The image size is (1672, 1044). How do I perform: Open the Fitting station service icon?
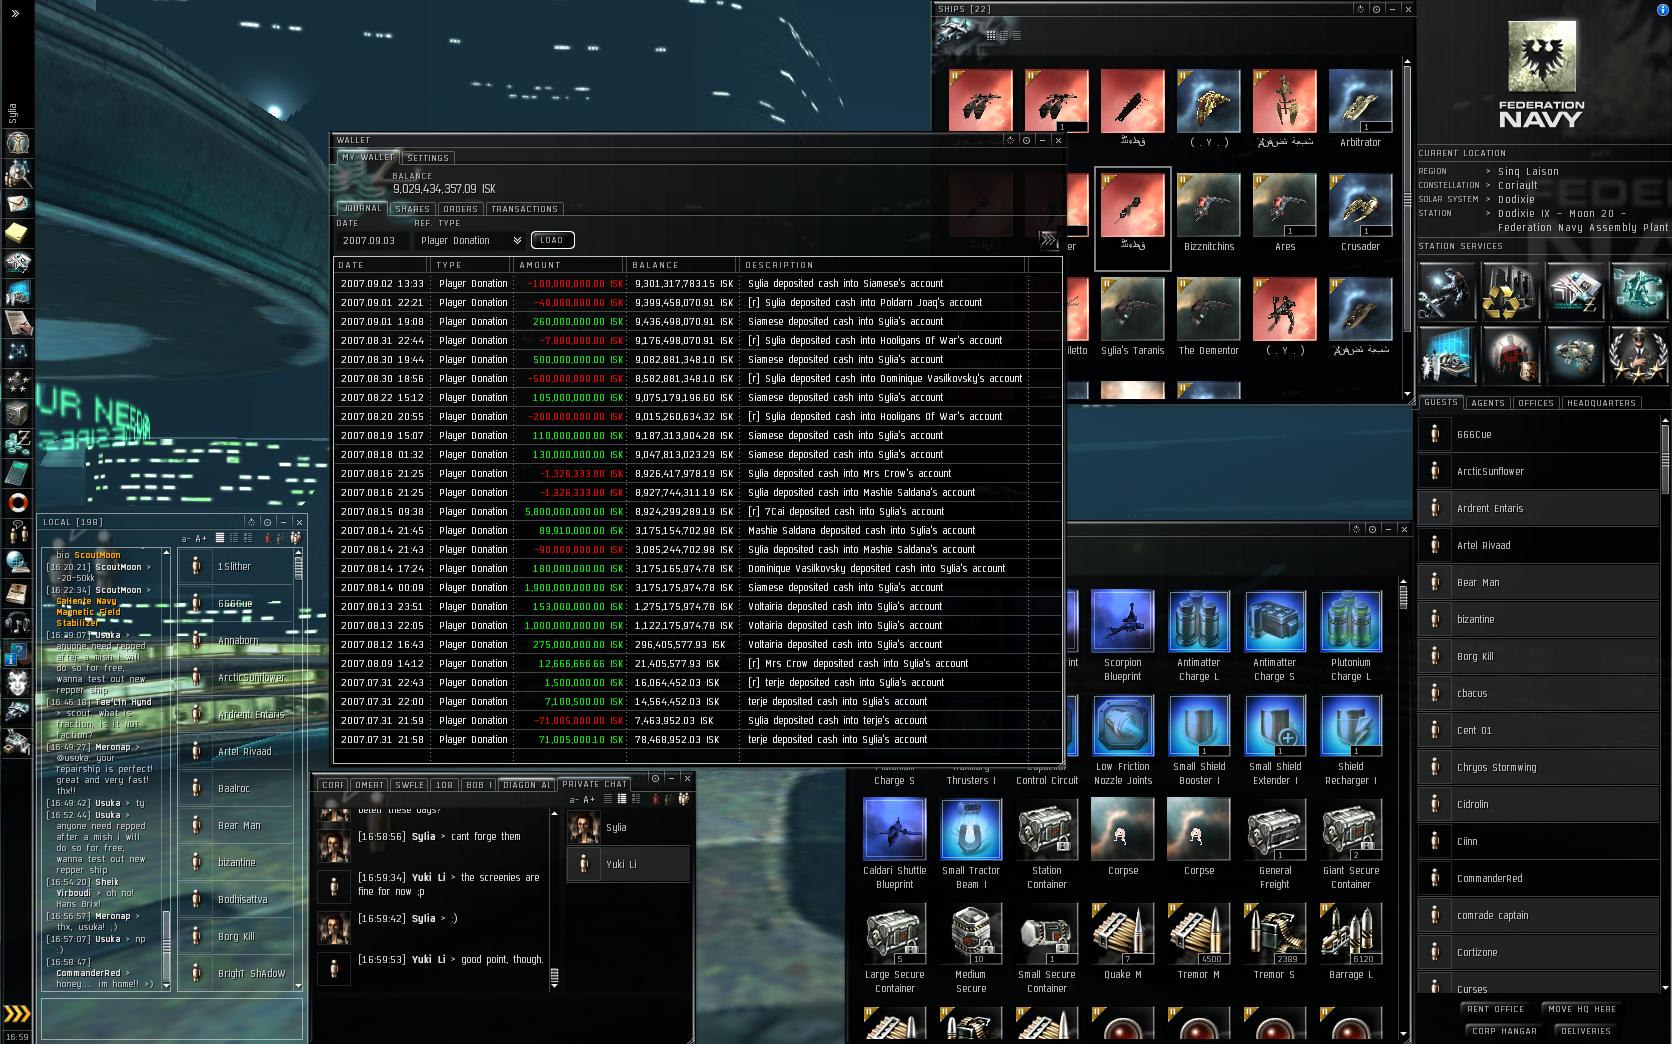pos(1573,354)
